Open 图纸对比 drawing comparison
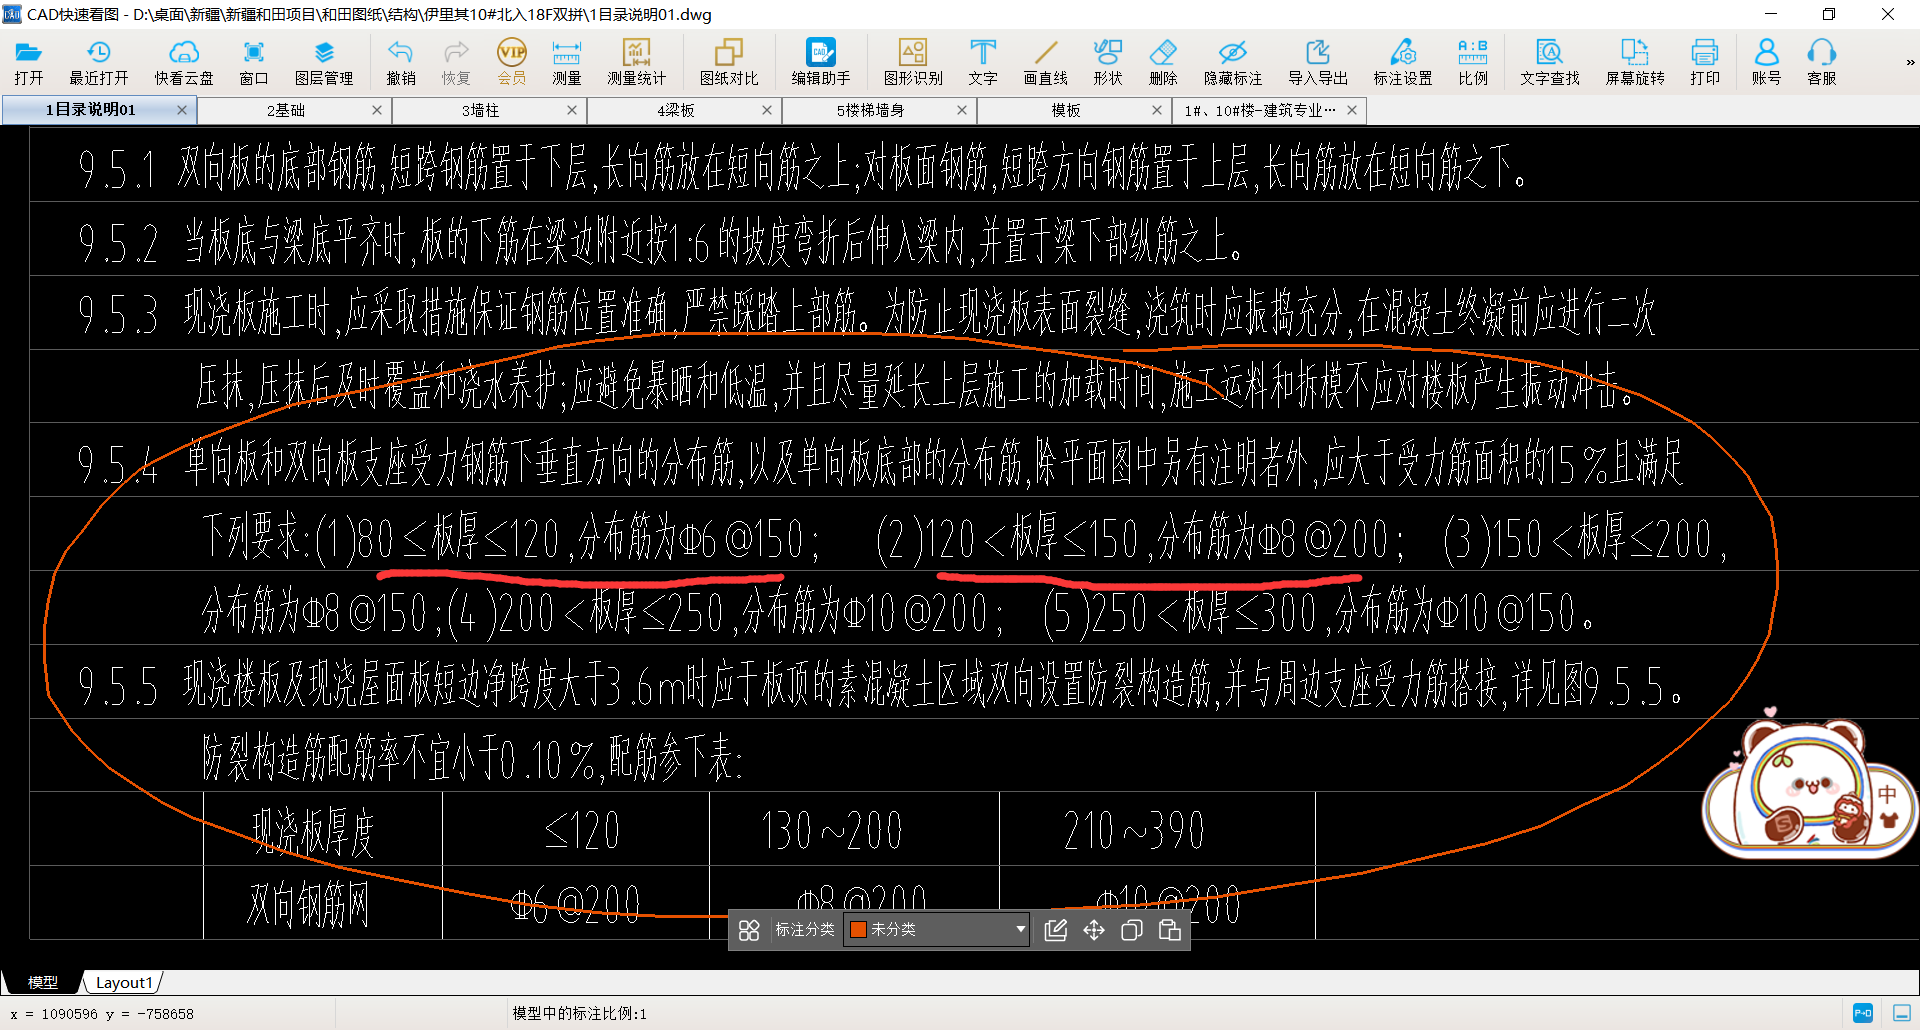 tap(729, 62)
